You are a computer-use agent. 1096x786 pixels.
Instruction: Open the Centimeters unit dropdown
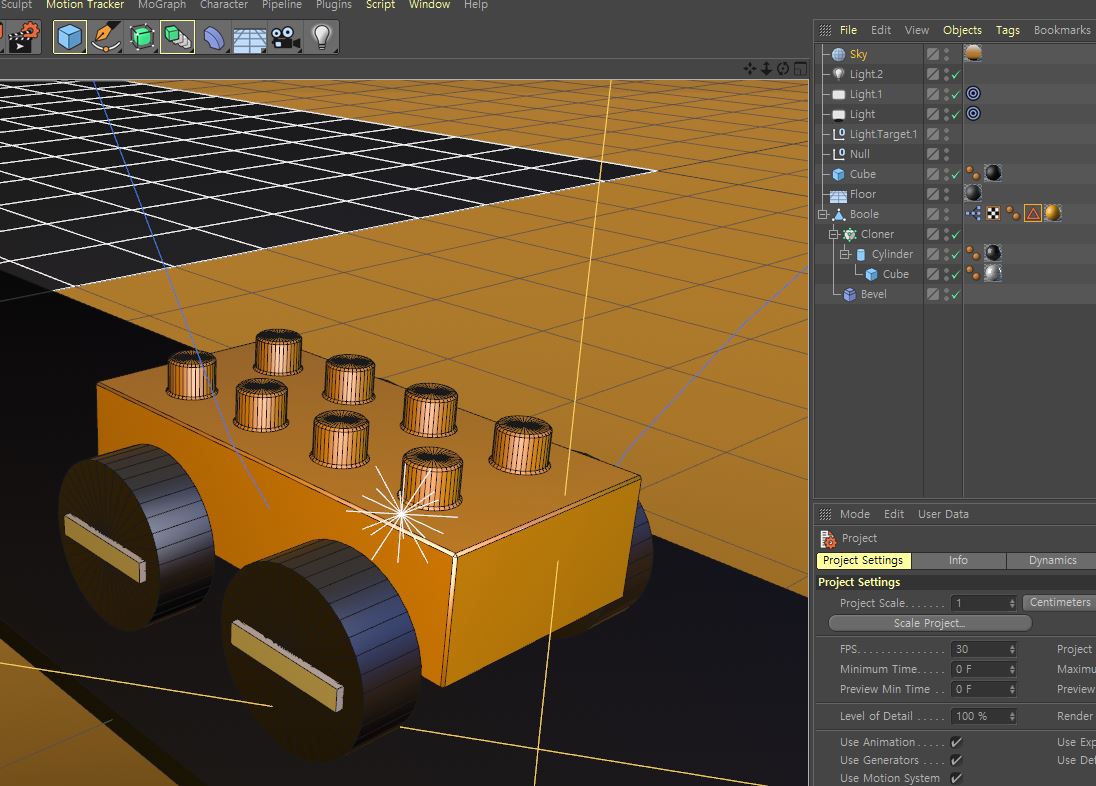pyautogui.click(x=1059, y=602)
